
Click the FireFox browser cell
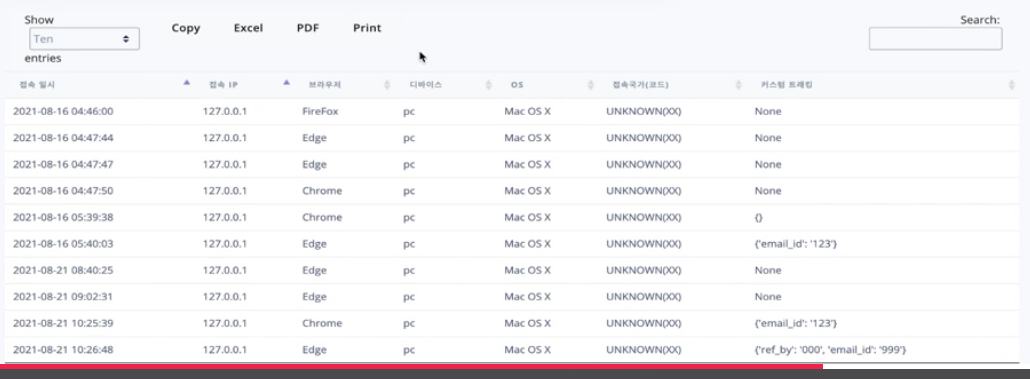[320, 112]
